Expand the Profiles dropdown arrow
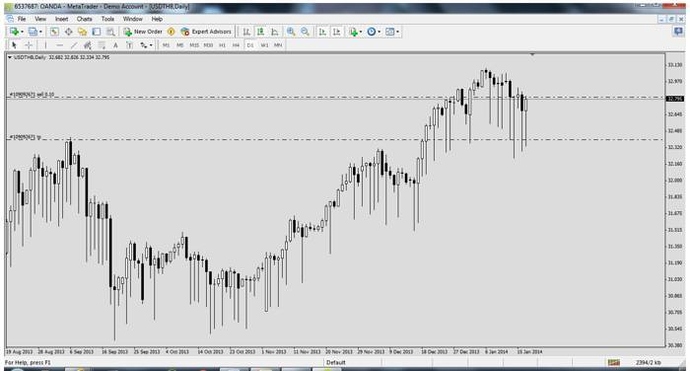The height and width of the screenshot is (371, 690). pyautogui.click(x=40, y=32)
